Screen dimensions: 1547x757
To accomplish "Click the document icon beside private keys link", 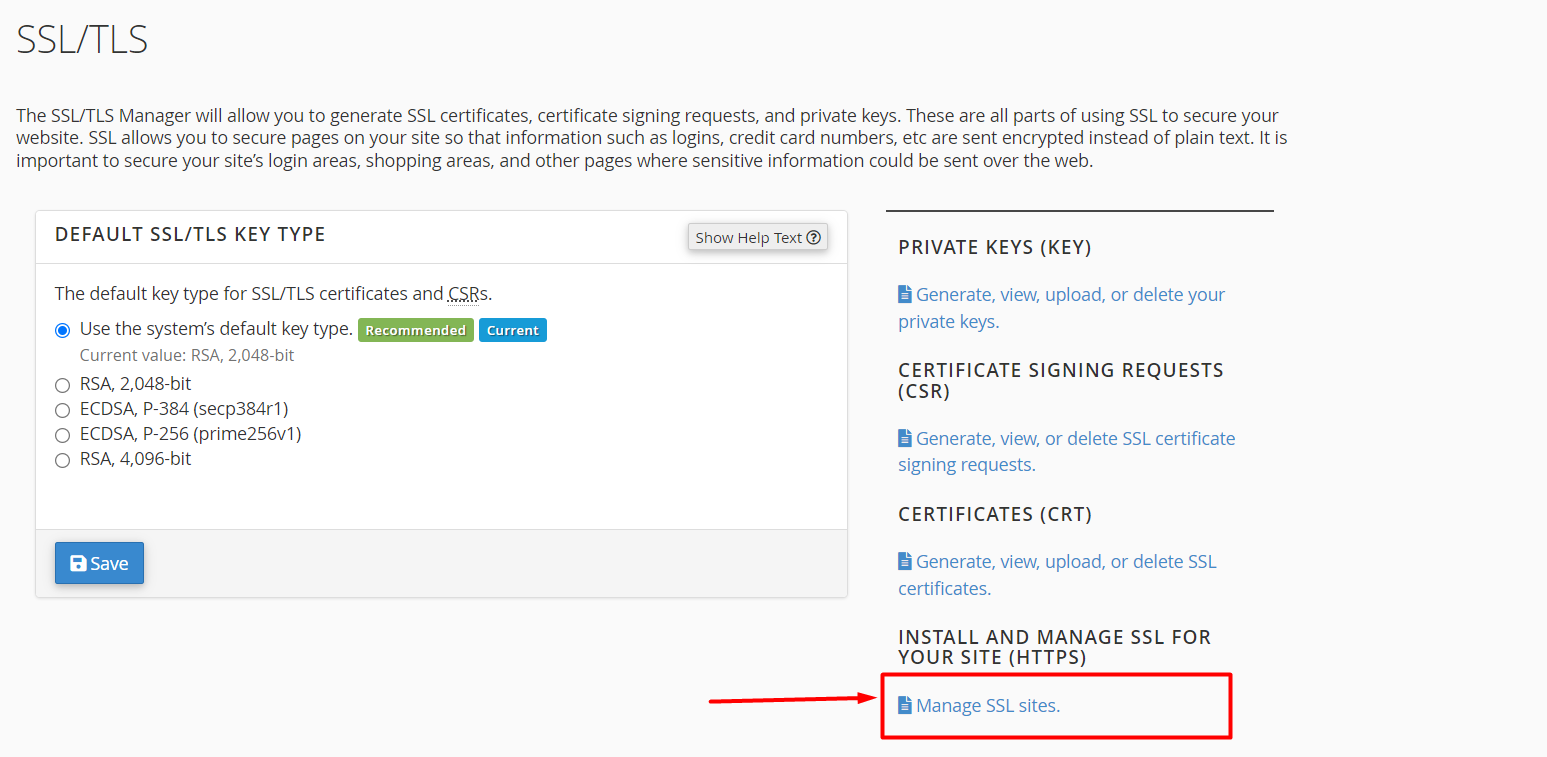I will click(905, 294).
